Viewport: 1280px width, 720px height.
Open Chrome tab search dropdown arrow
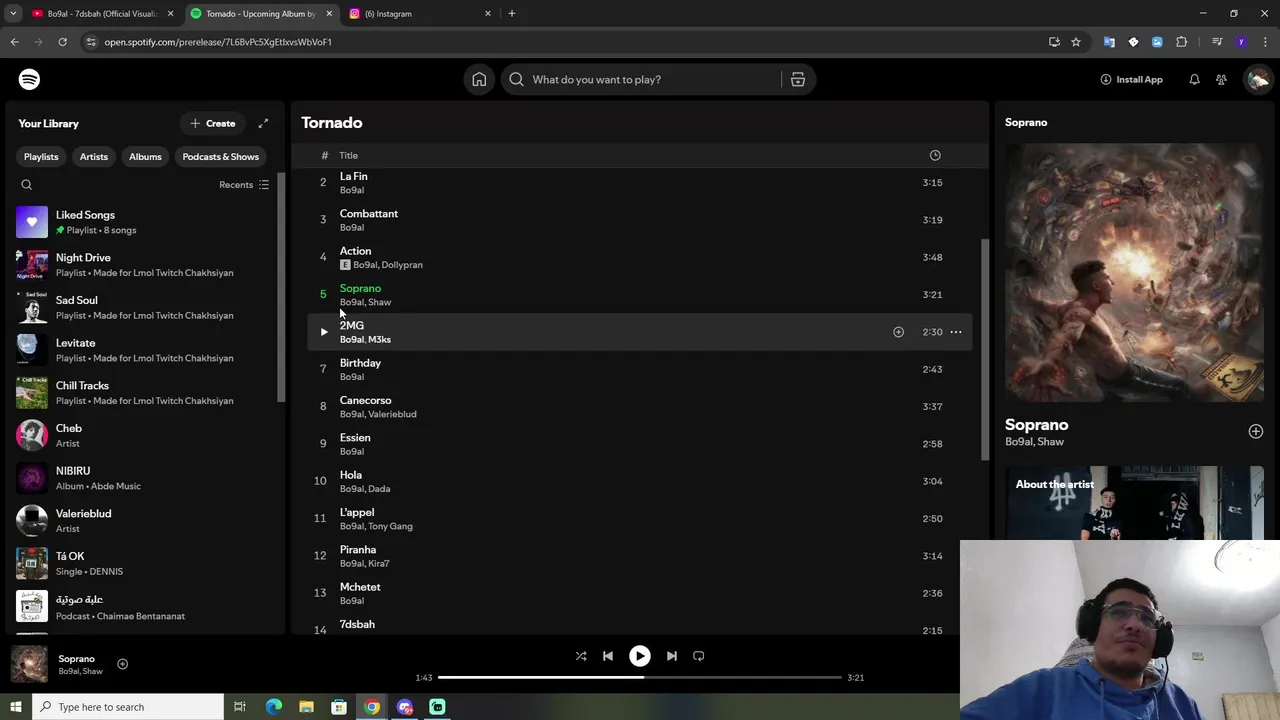tap(13, 14)
